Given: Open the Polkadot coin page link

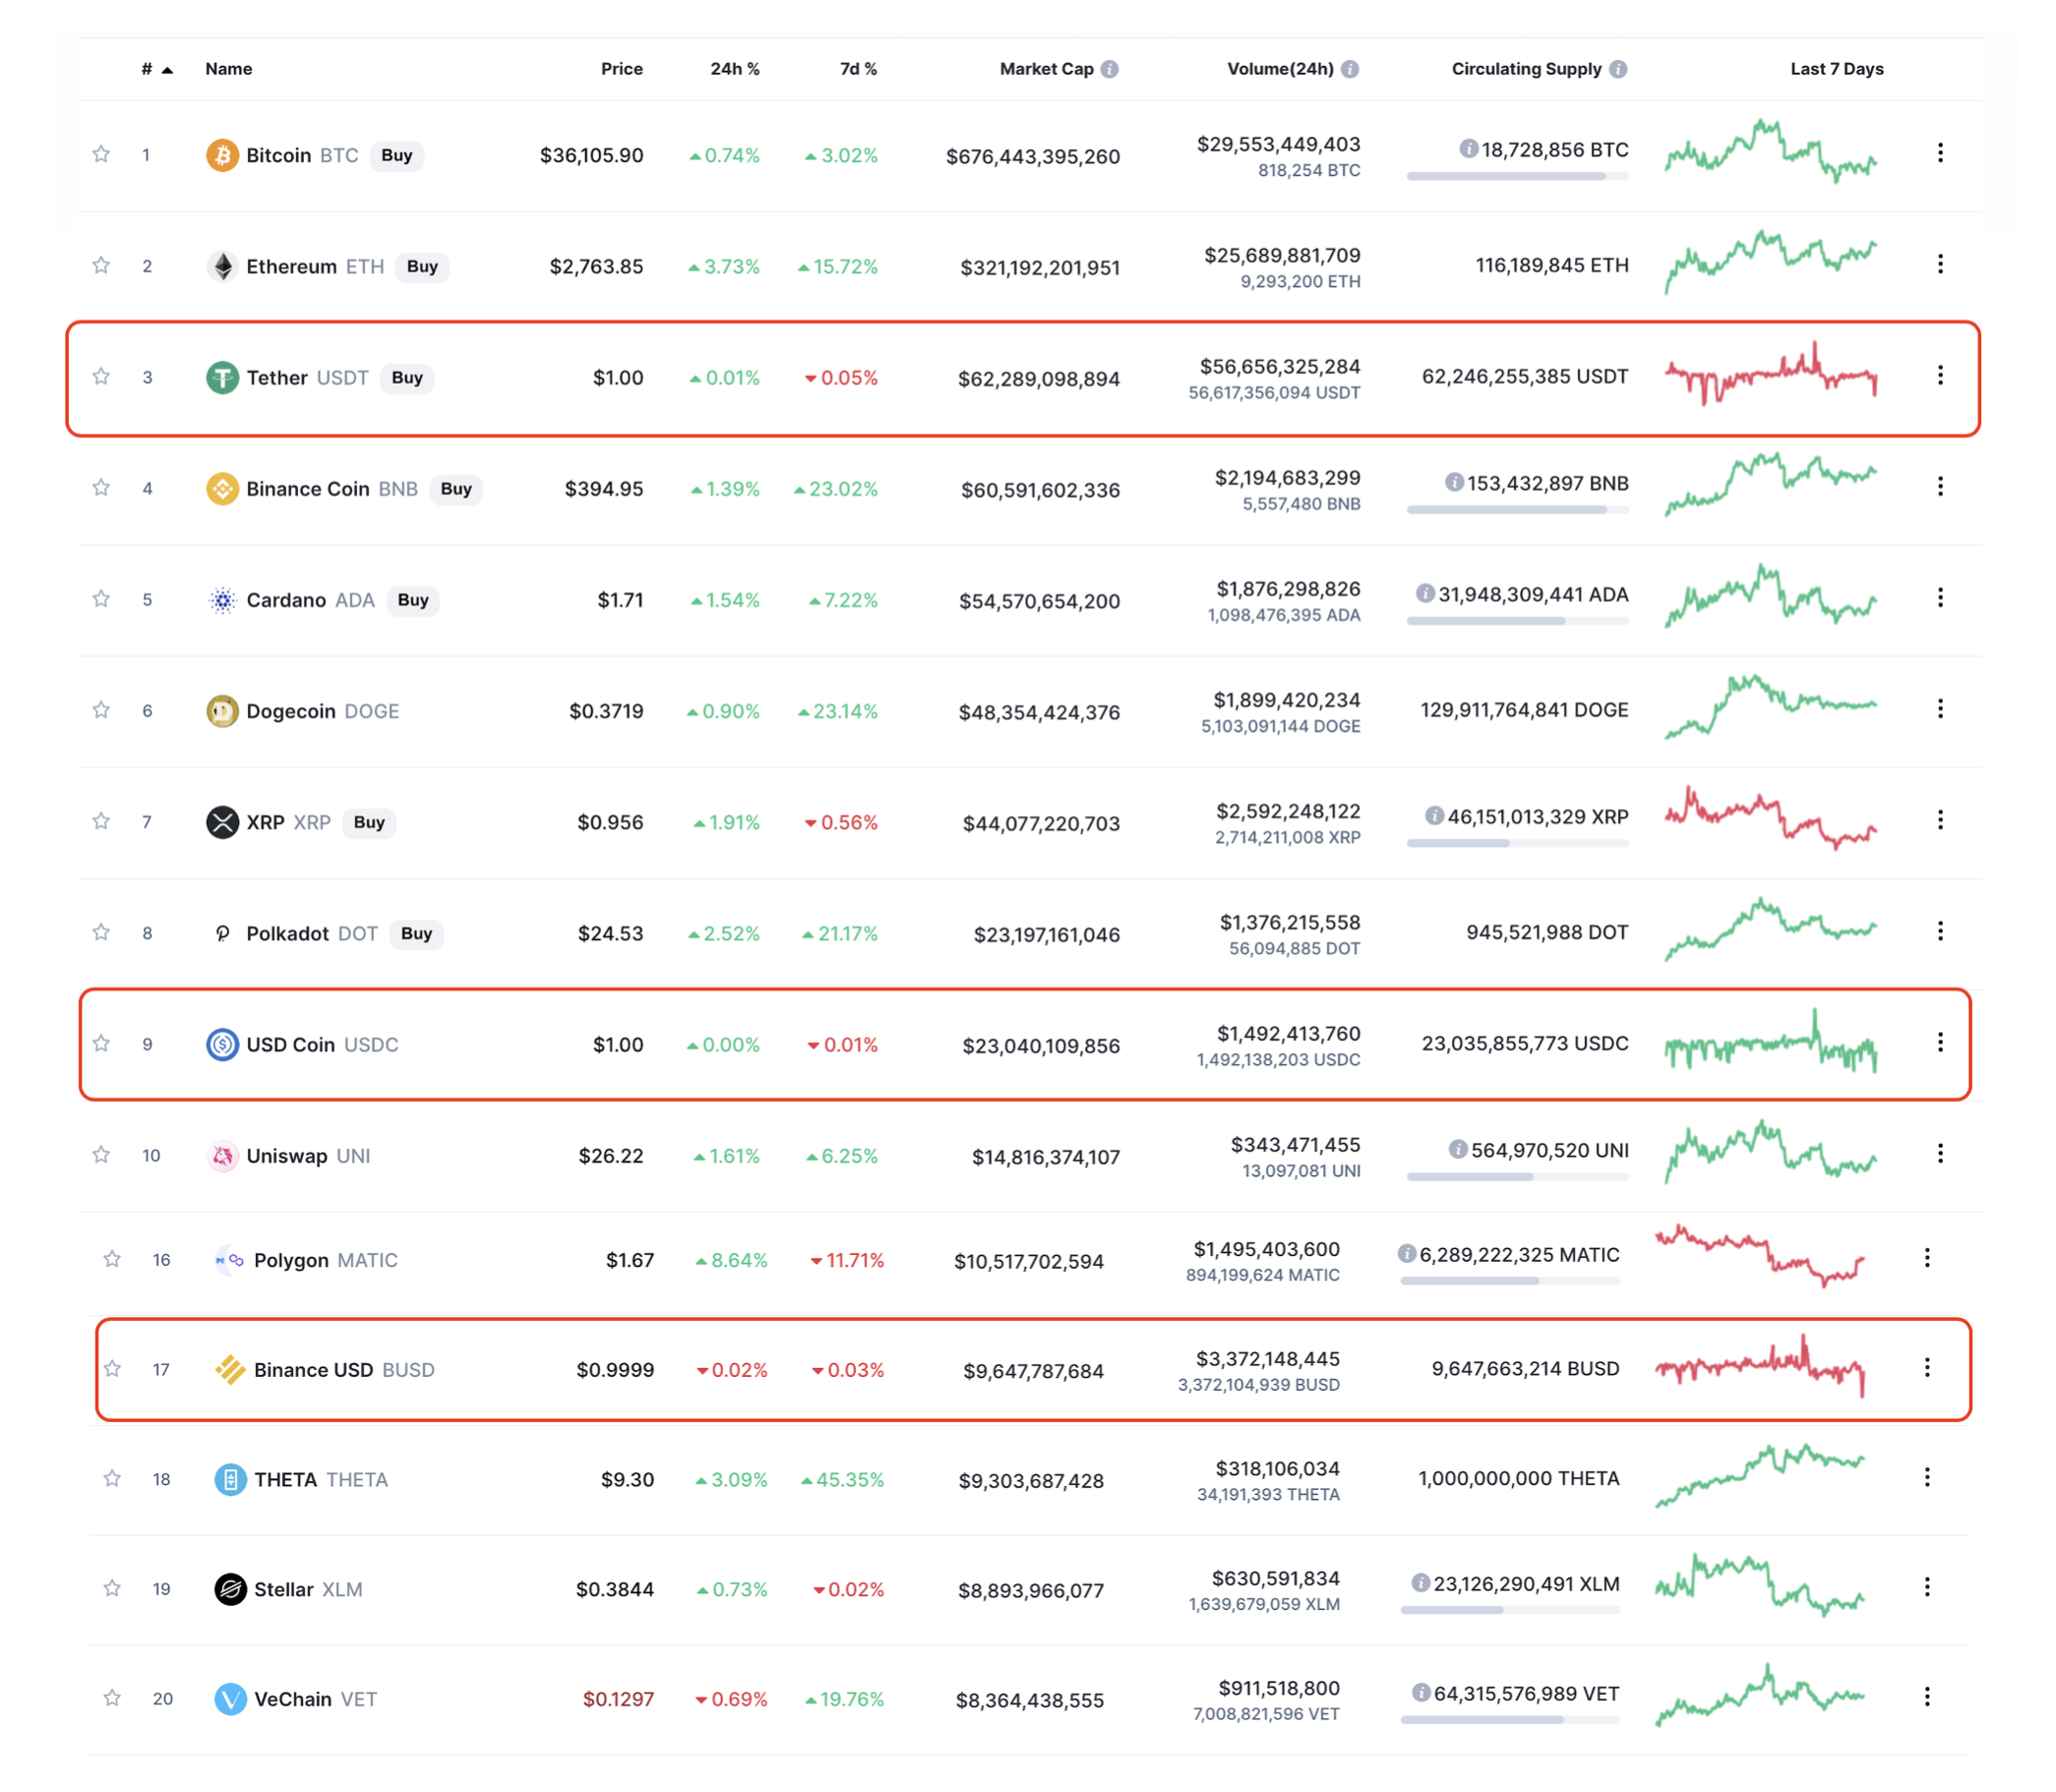Looking at the screenshot, I should point(287,933).
